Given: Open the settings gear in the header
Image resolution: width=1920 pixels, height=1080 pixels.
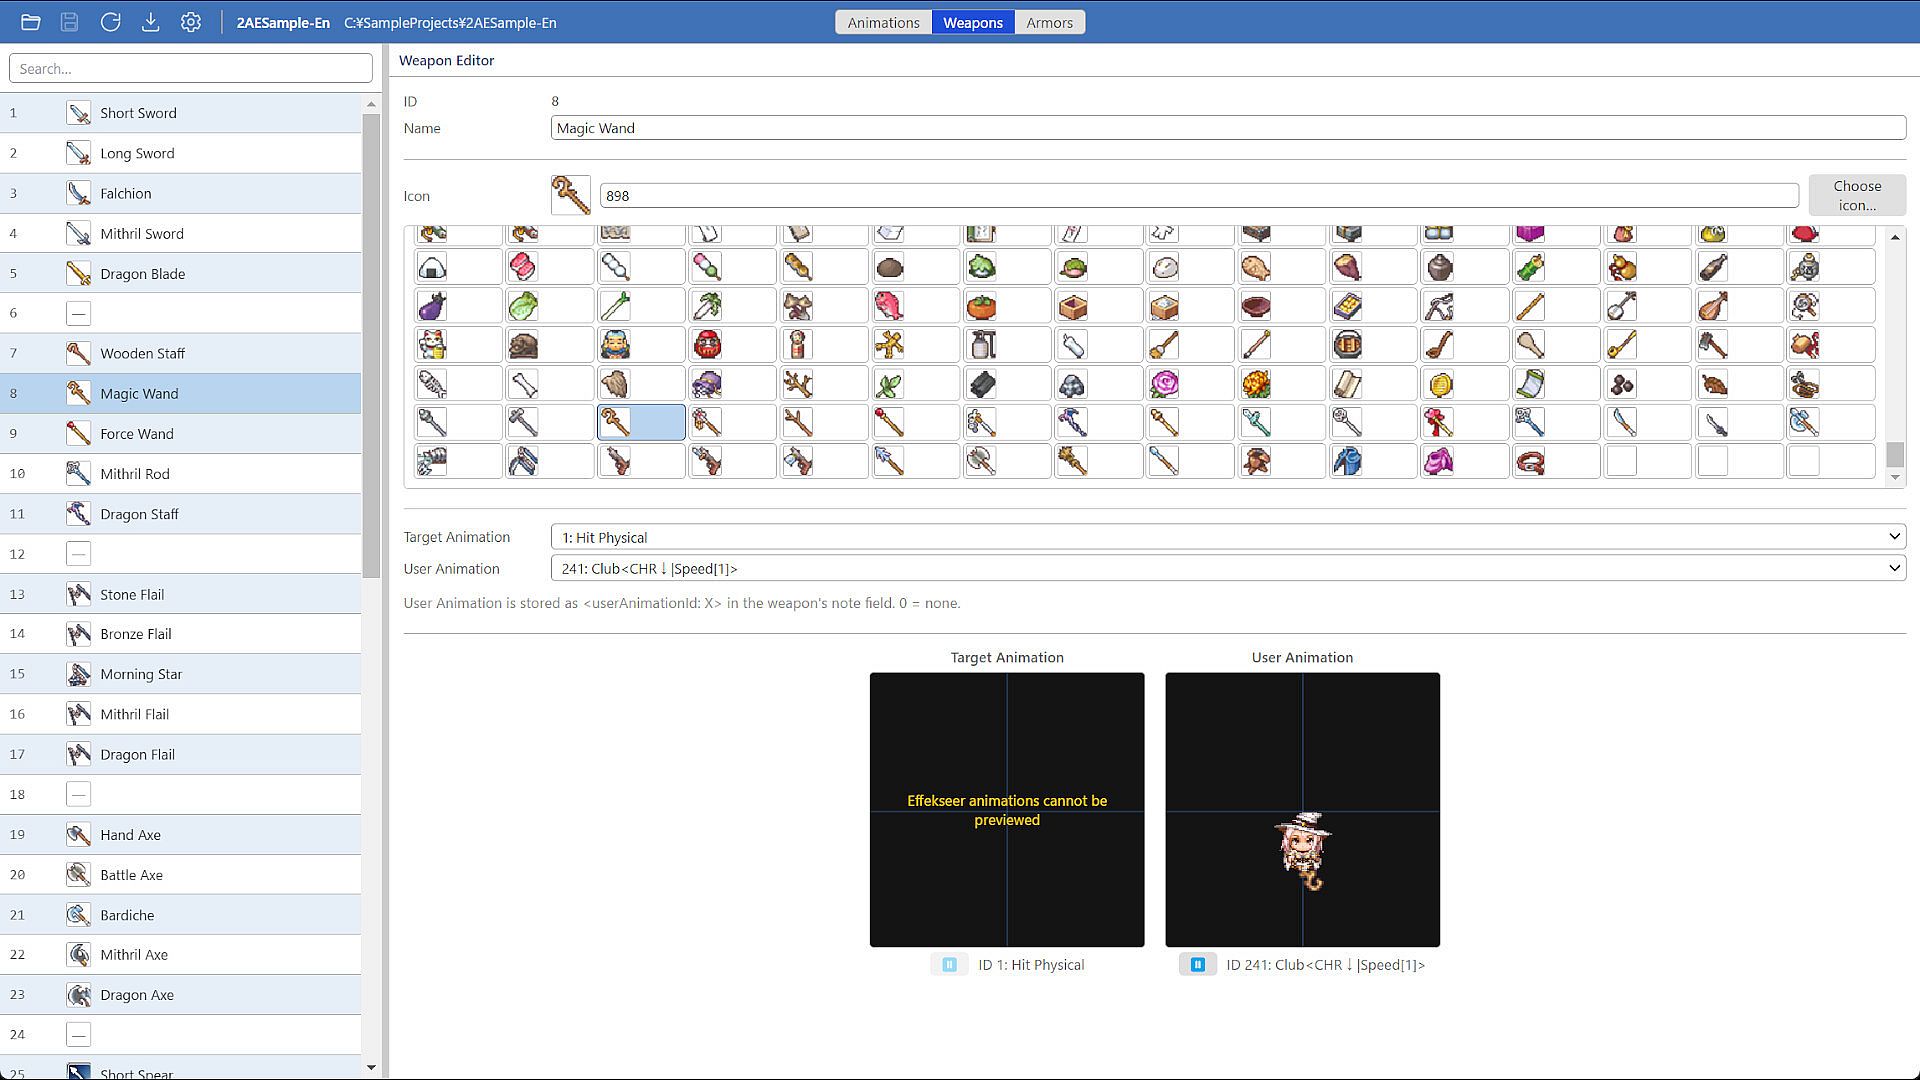Looking at the screenshot, I should tap(191, 22).
